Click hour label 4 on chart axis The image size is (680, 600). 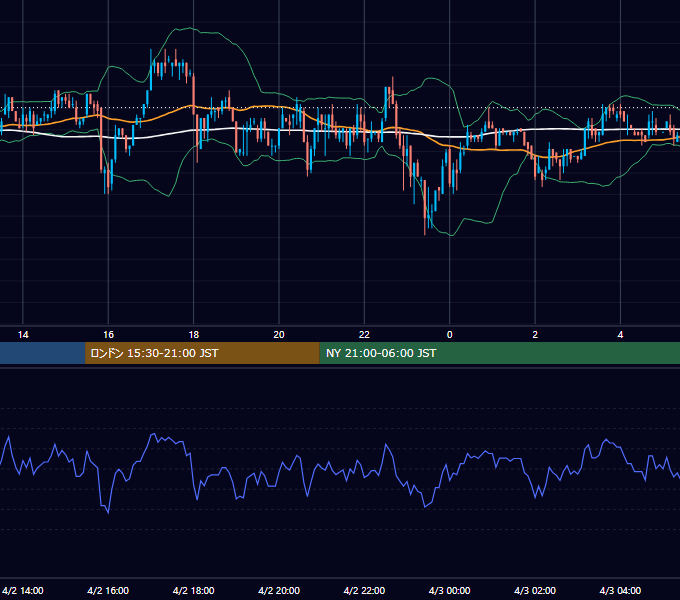[x=621, y=335]
